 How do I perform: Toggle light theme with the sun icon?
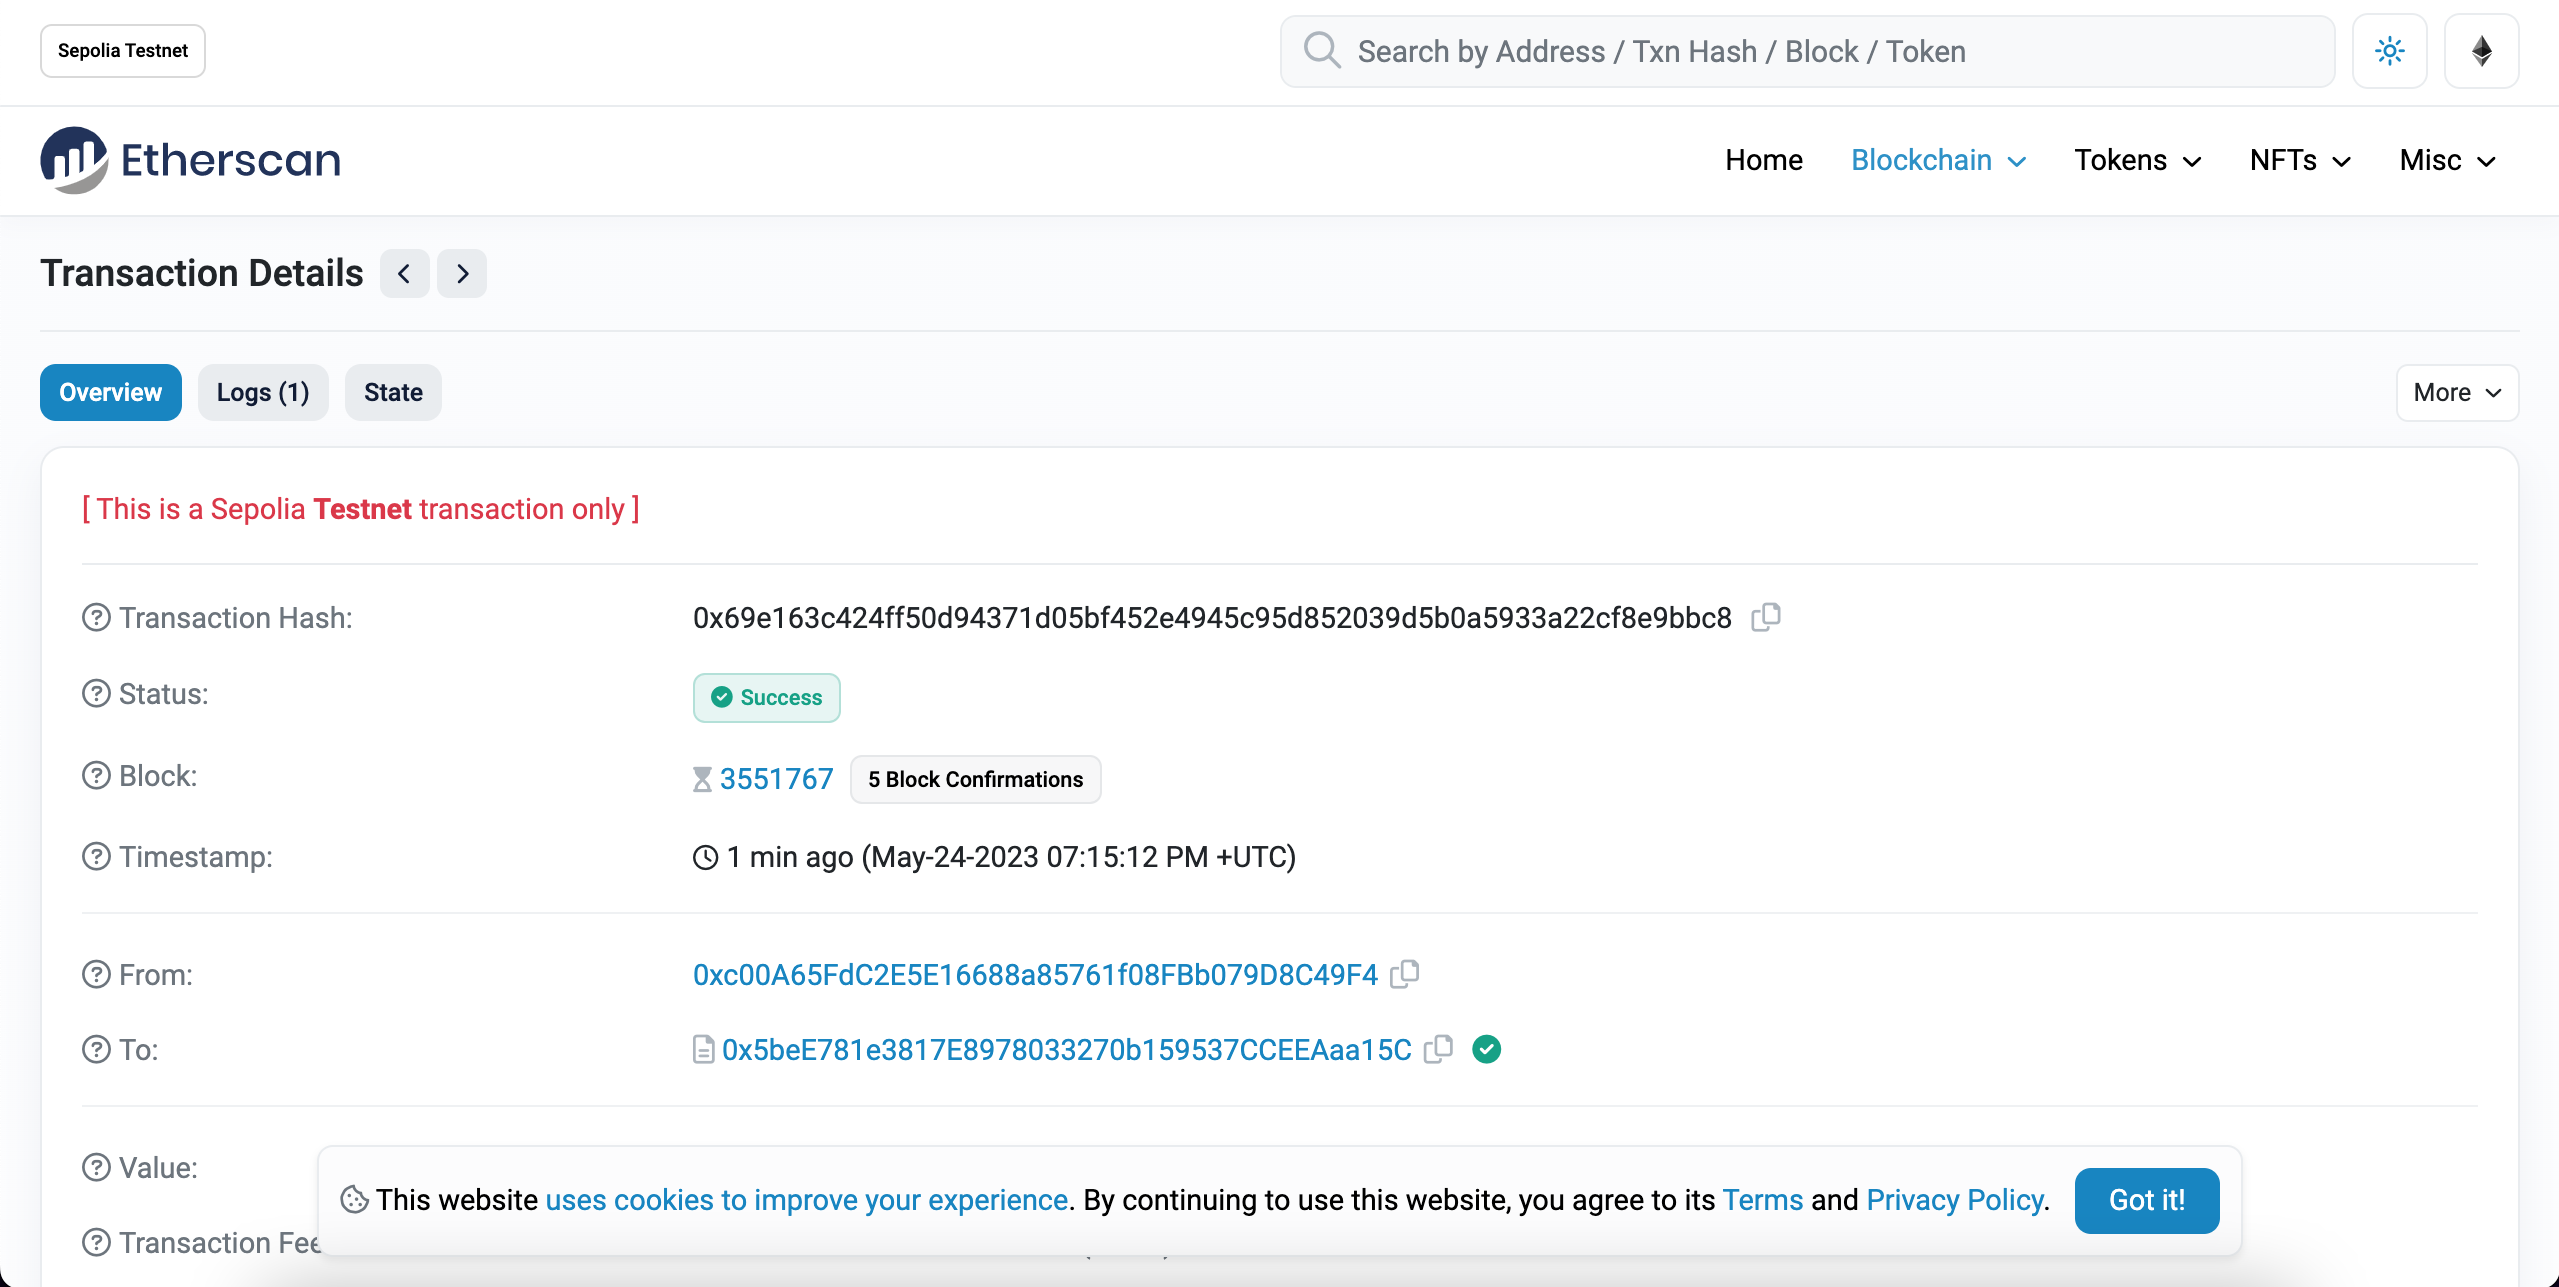2390,50
